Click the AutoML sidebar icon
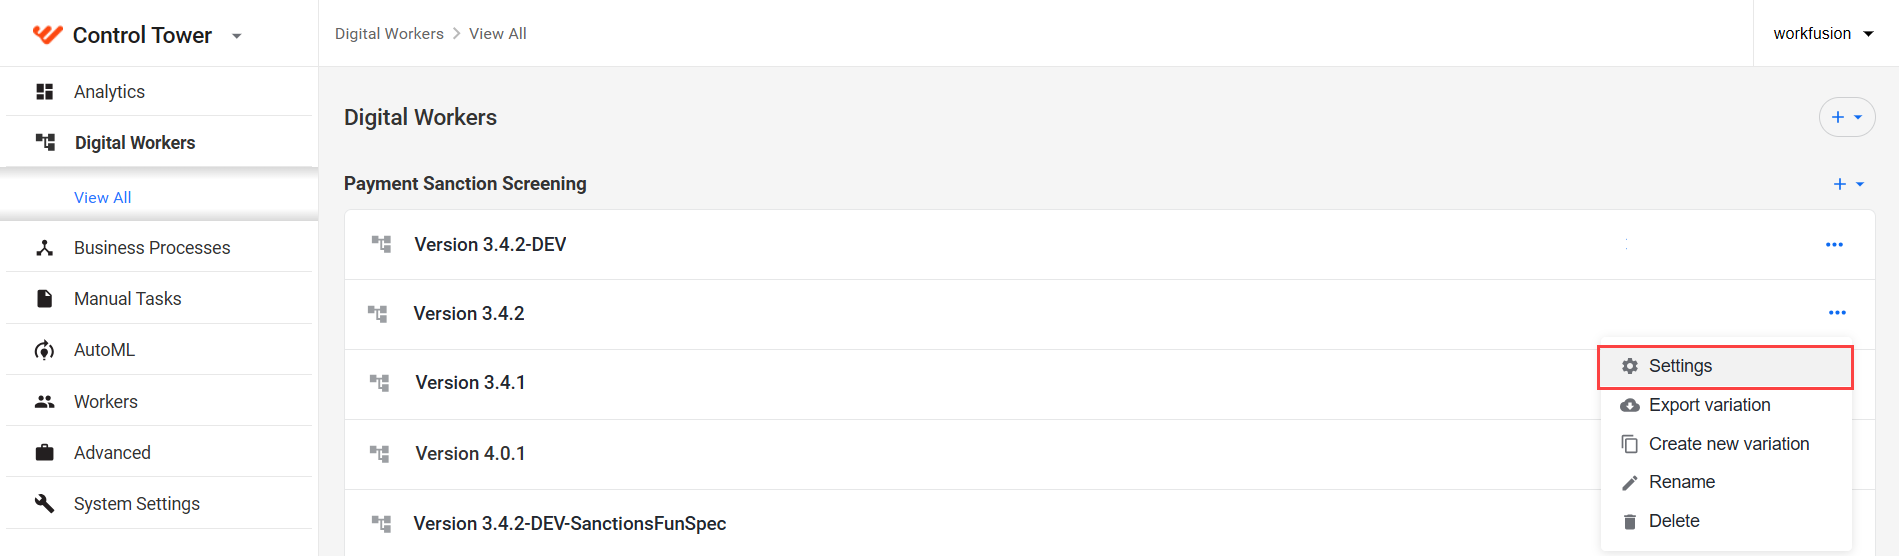 click(x=44, y=350)
